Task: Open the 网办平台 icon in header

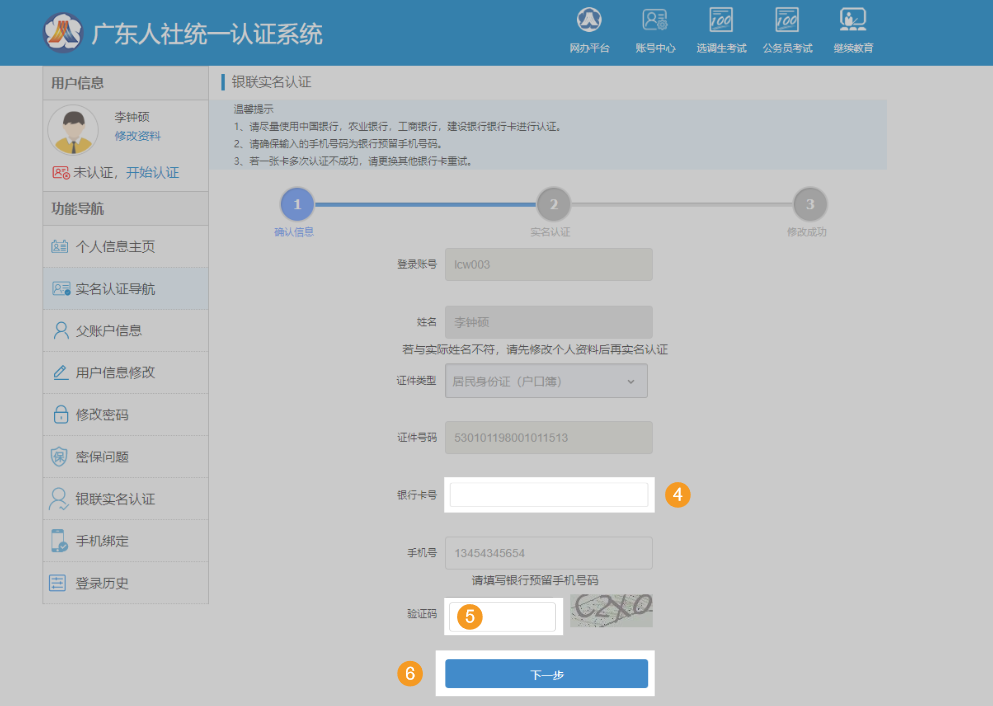Action: [x=589, y=20]
